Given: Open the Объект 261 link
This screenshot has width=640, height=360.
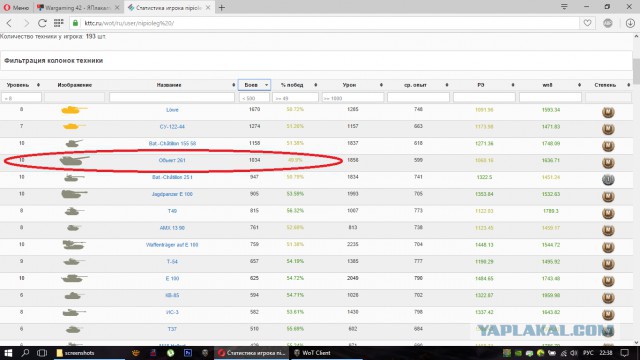Looking at the screenshot, I should pos(172,160).
